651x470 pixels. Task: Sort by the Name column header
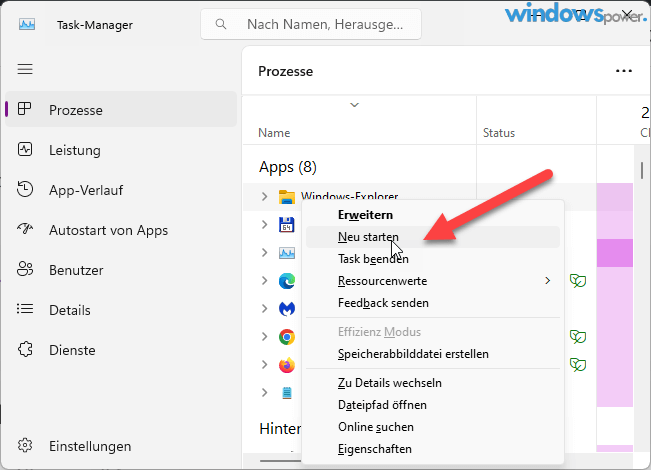(x=274, y=133)
